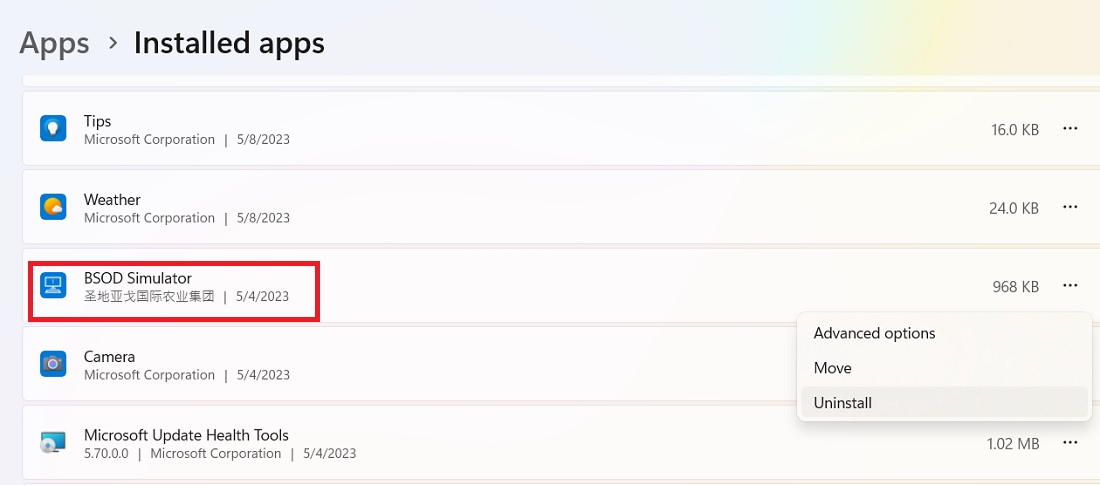
Task: Select Move in the context menu
Action: point(833,368)
